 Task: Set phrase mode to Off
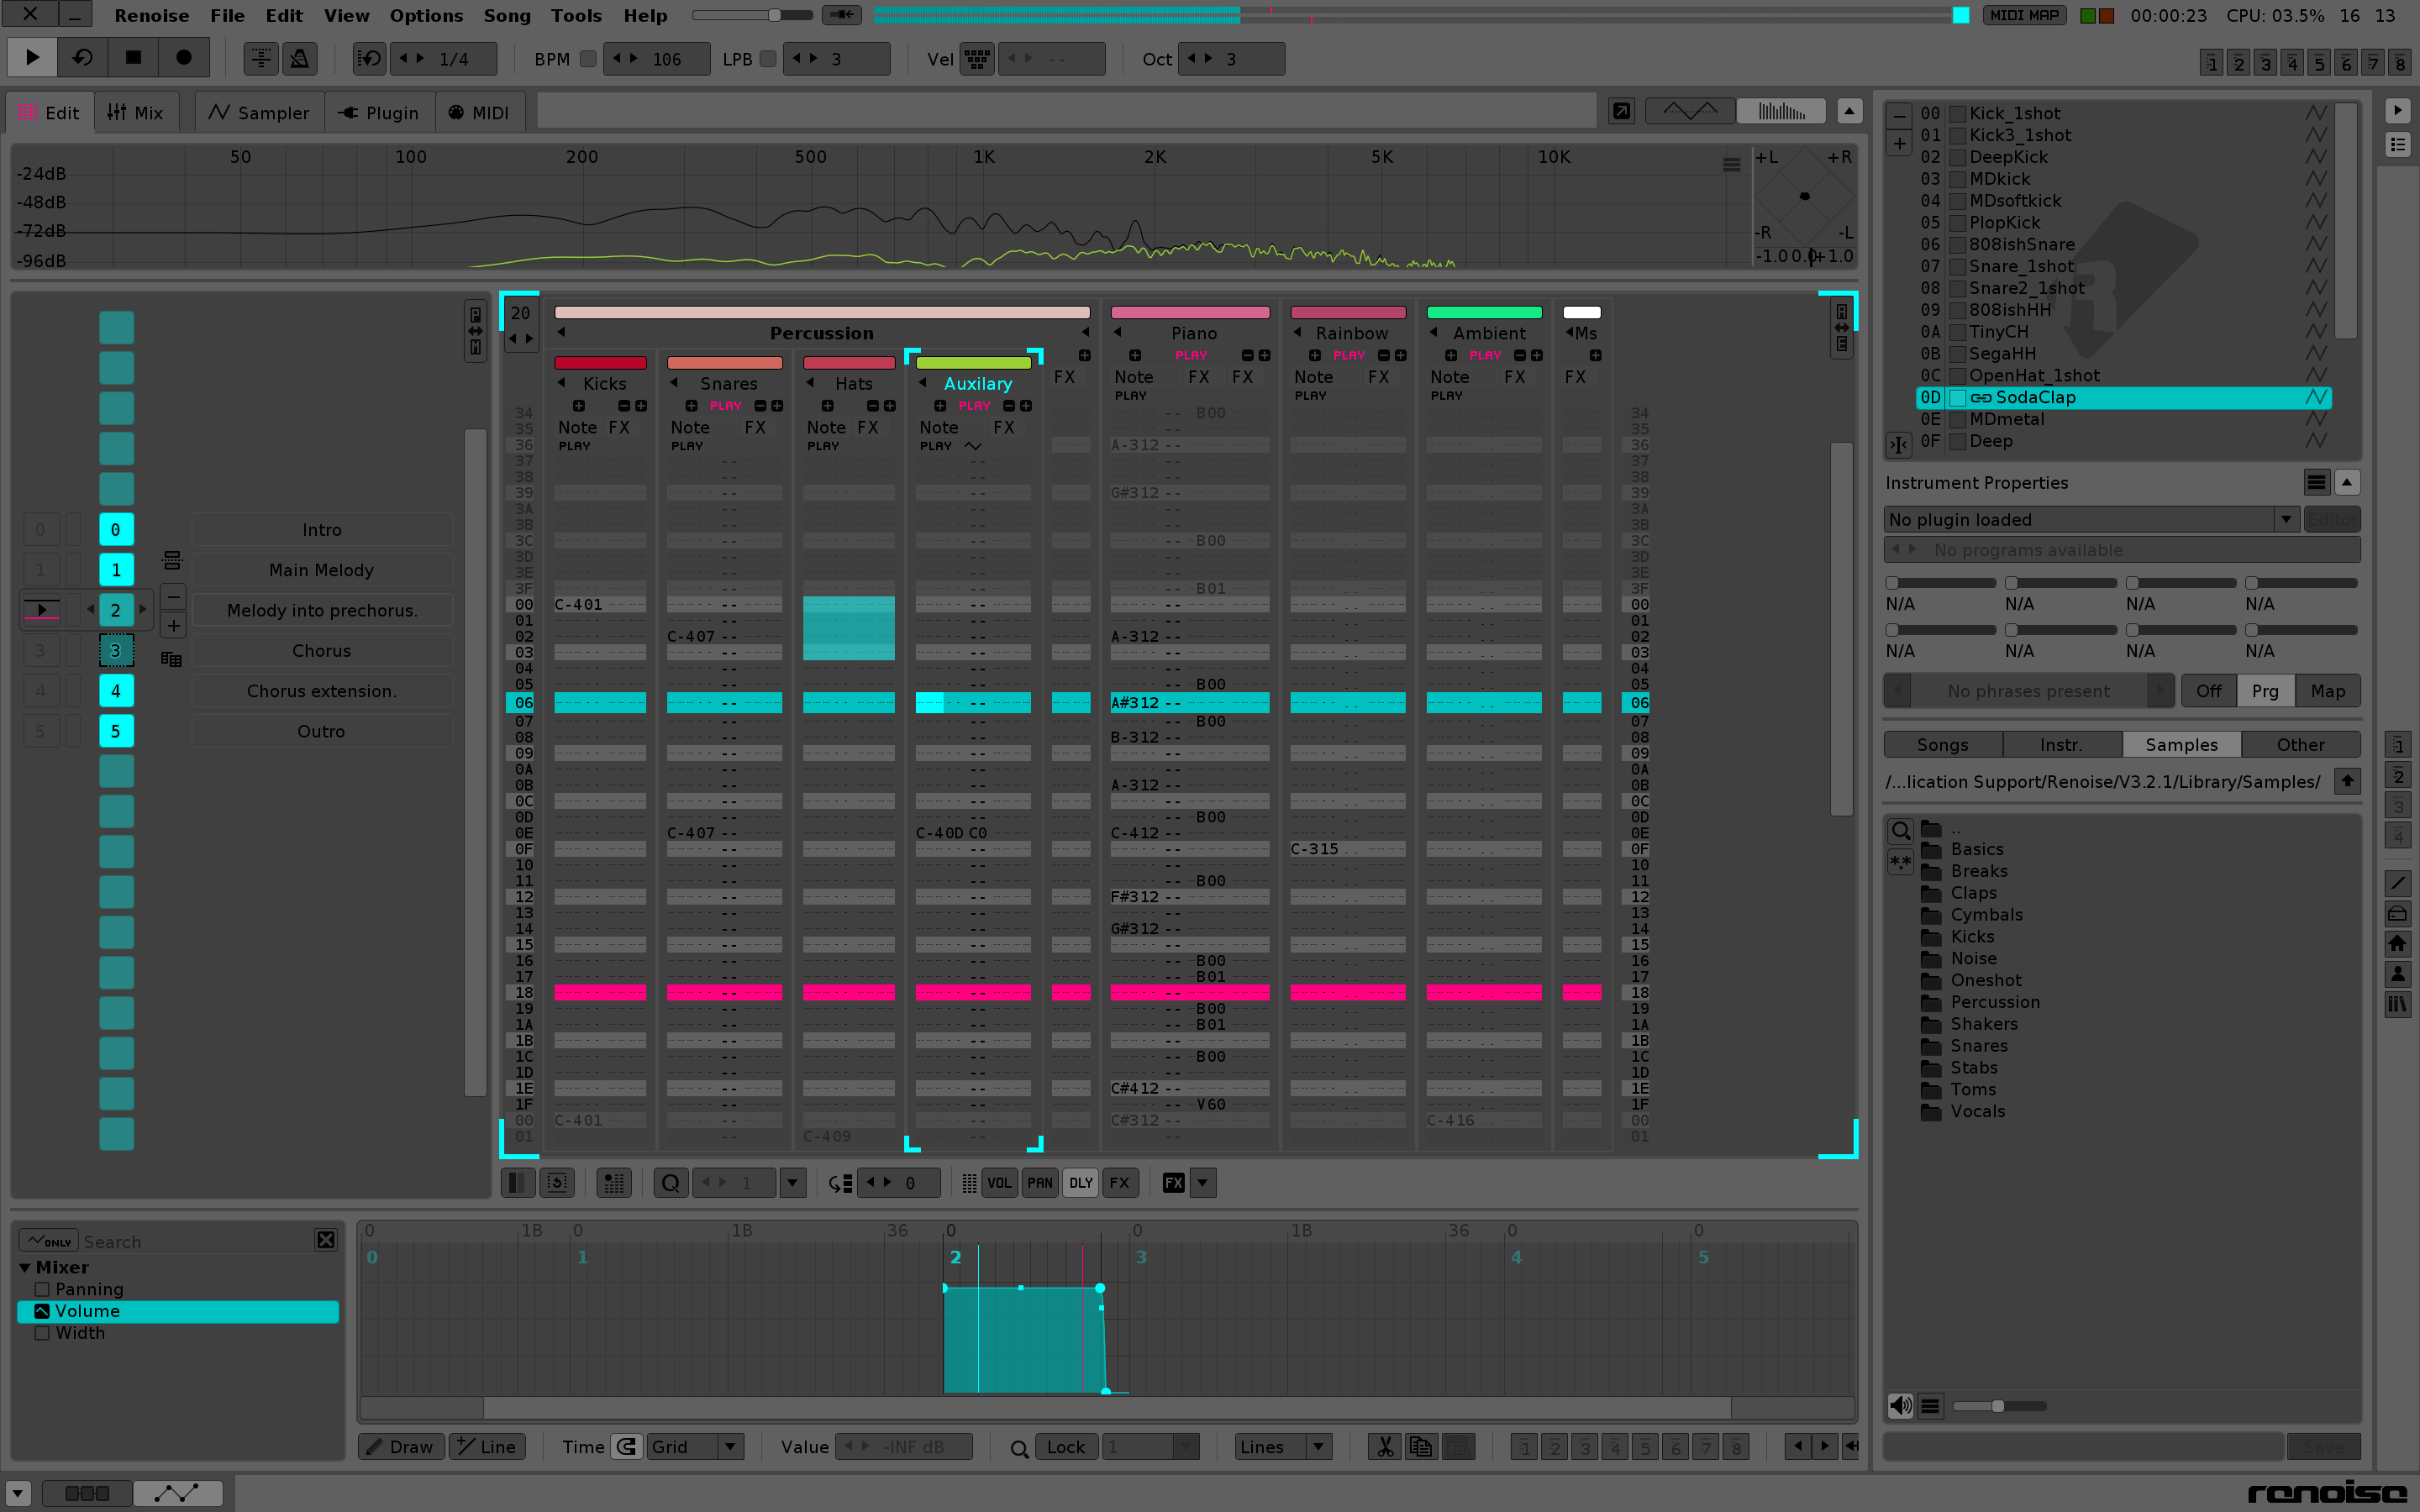click(2208, 691)
